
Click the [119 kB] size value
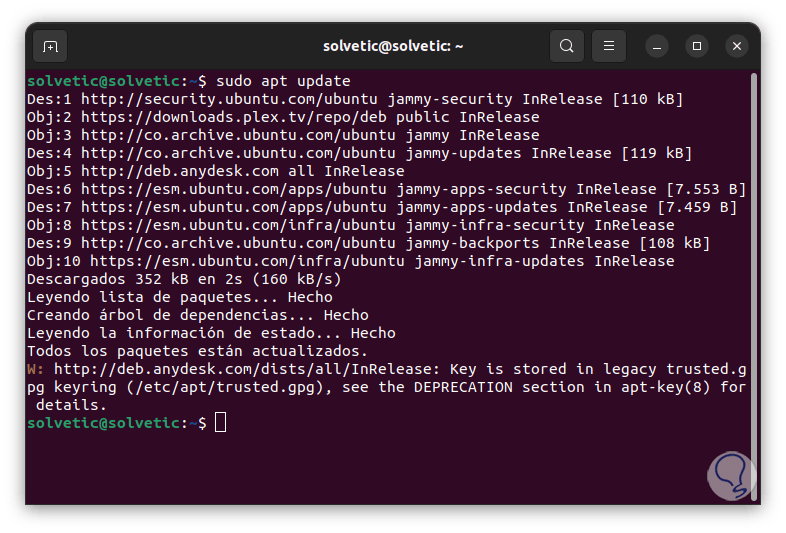(x=657, y=153)
